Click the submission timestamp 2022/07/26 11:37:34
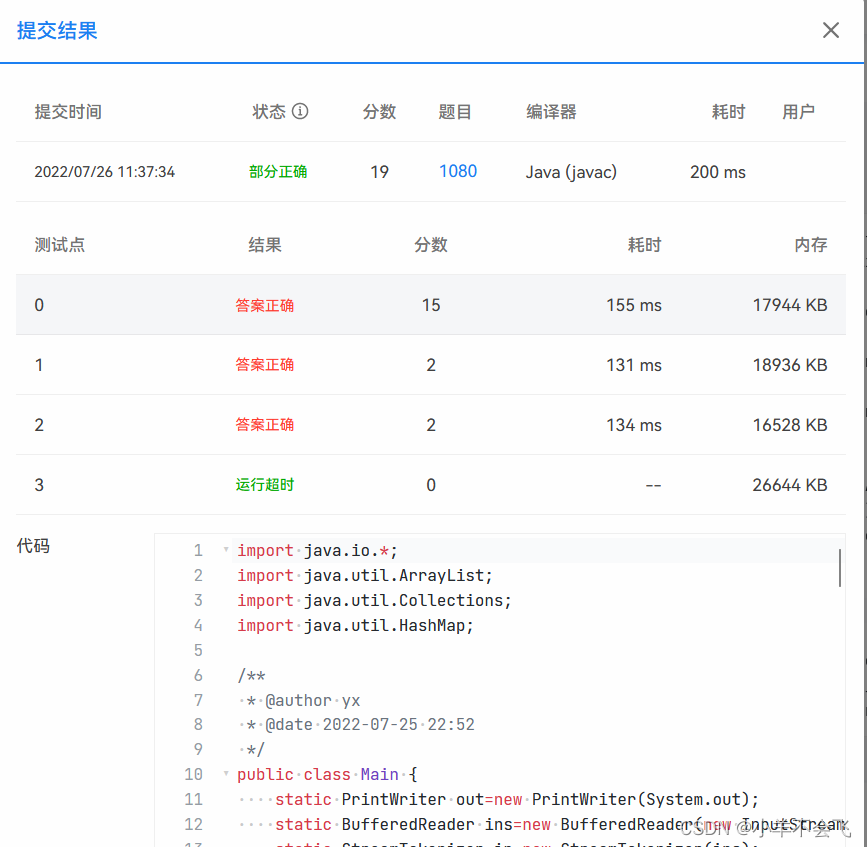 coord(104,171)
